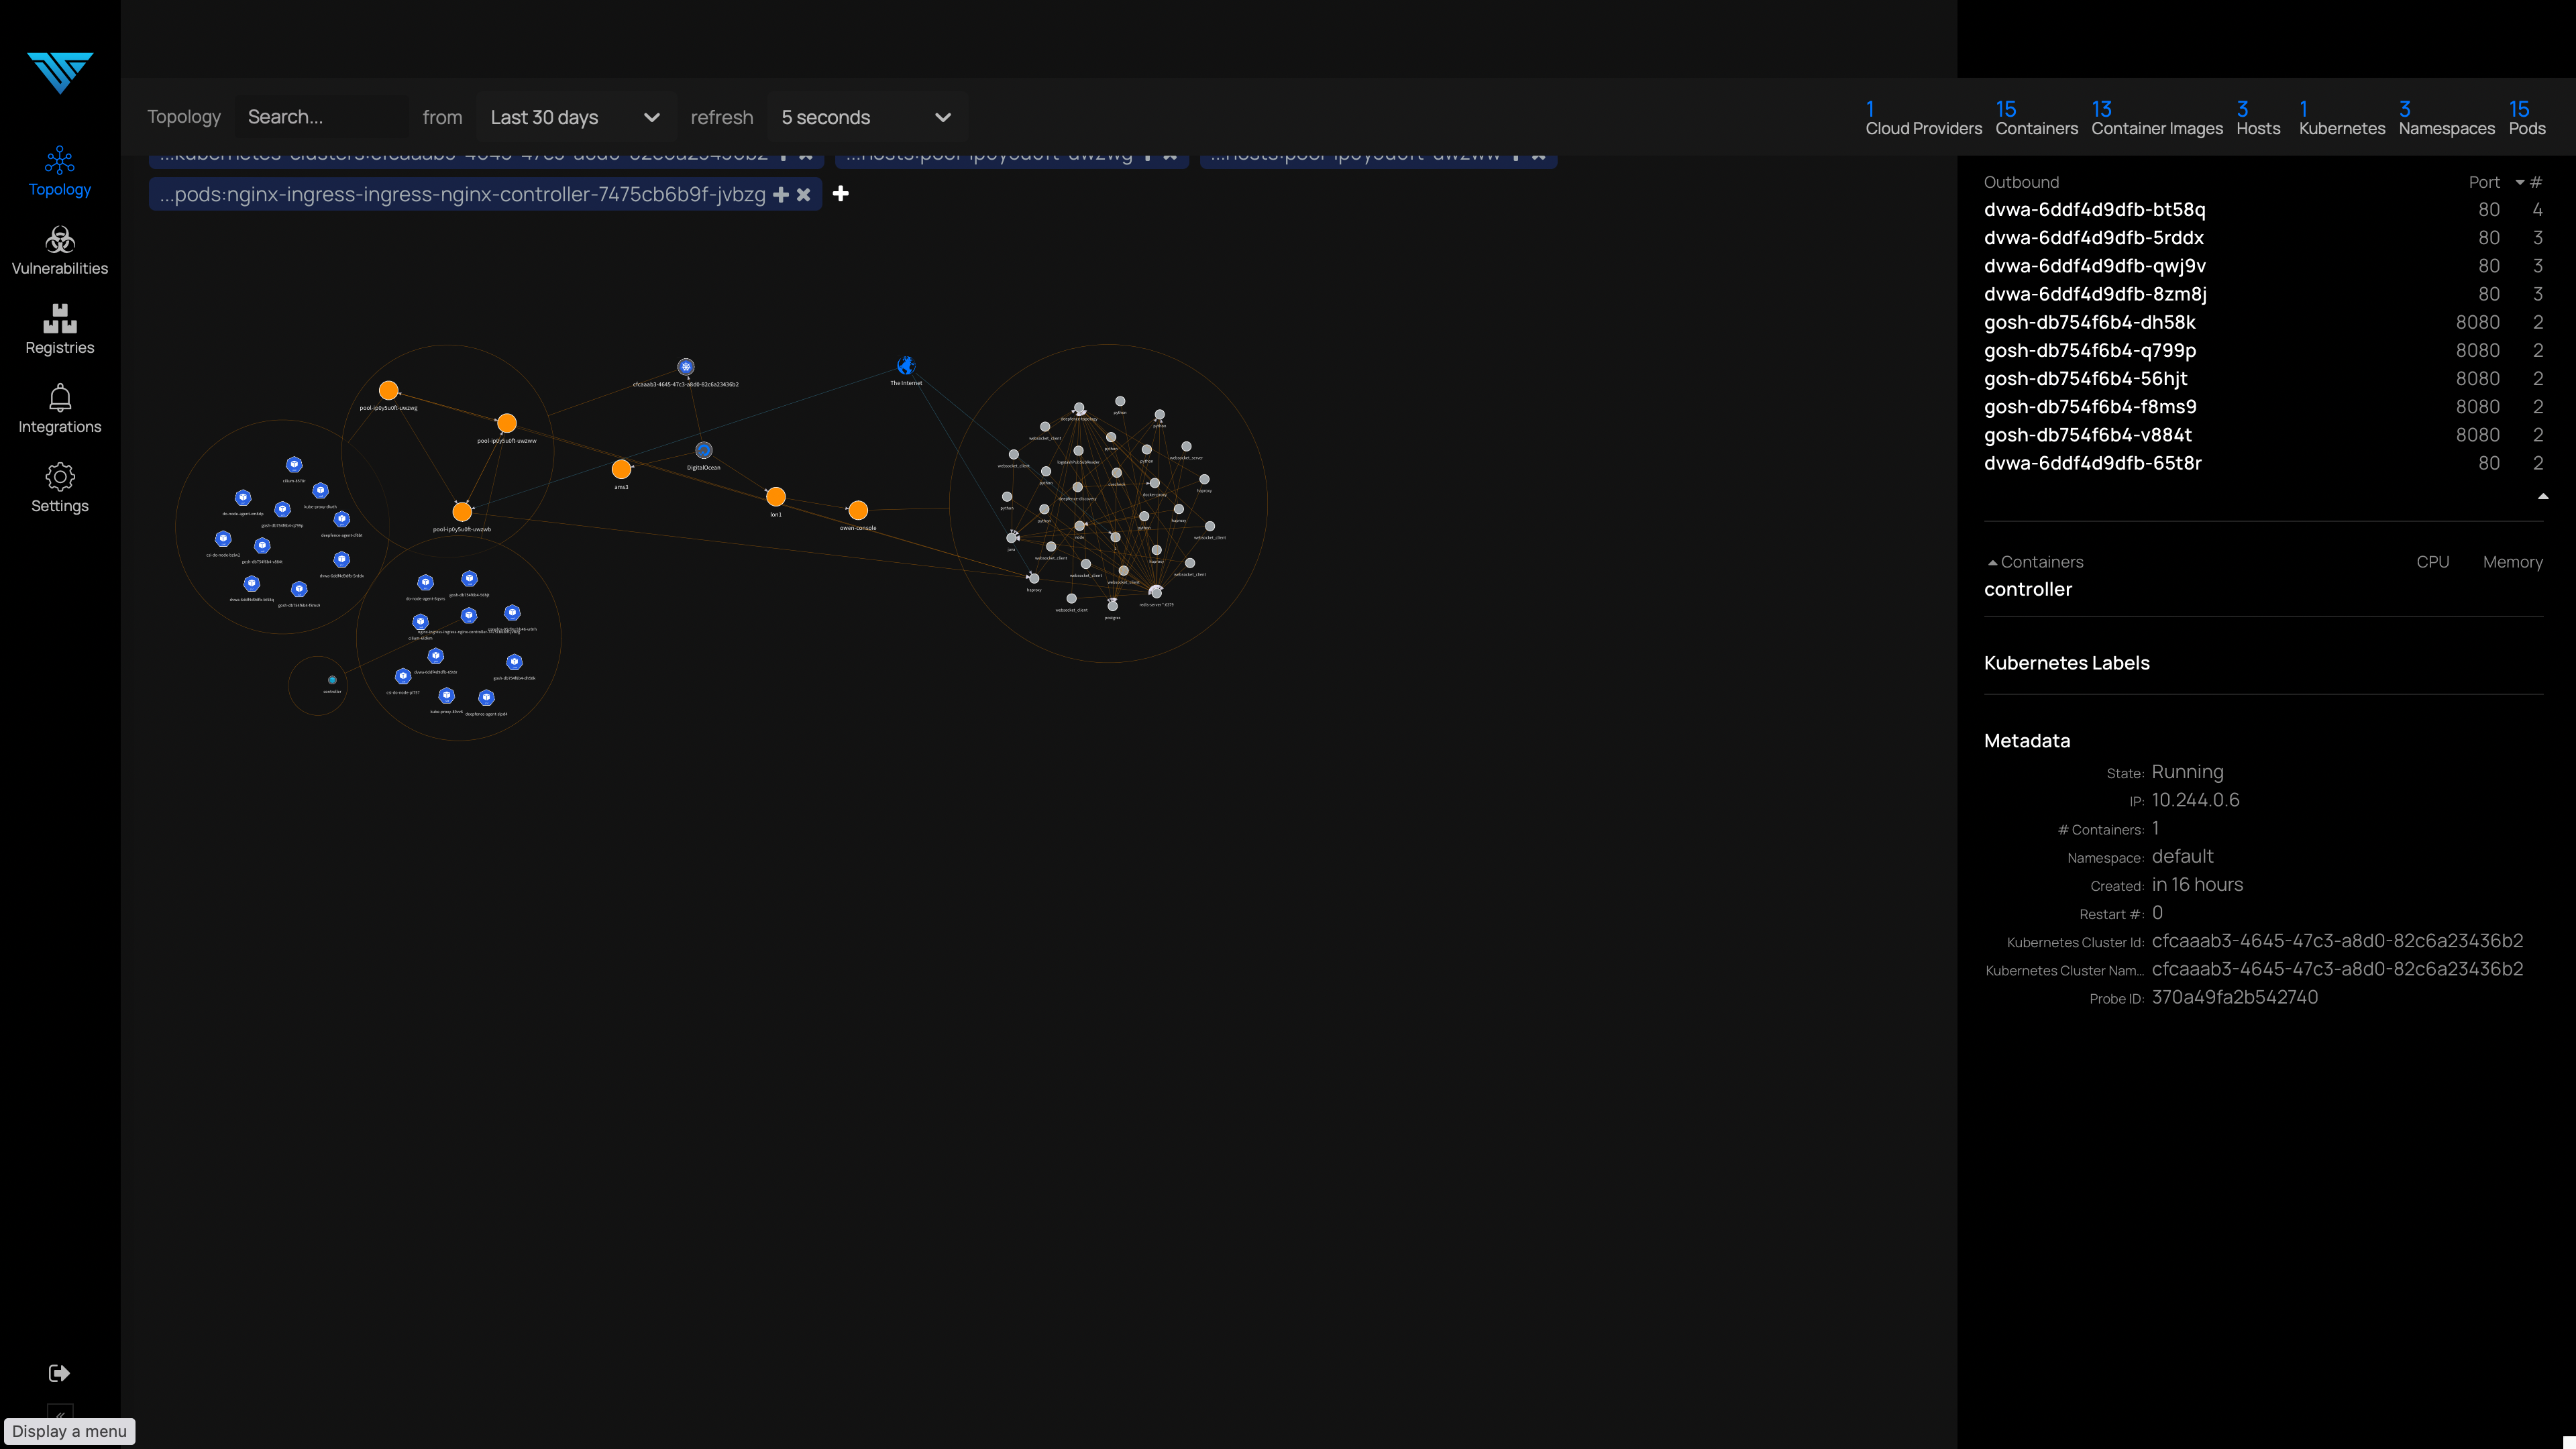Remove the nginx-ingress-controller pod filter
Image resolution: width=2576 pixels, height=1449 pixels.
coord(804,195)
